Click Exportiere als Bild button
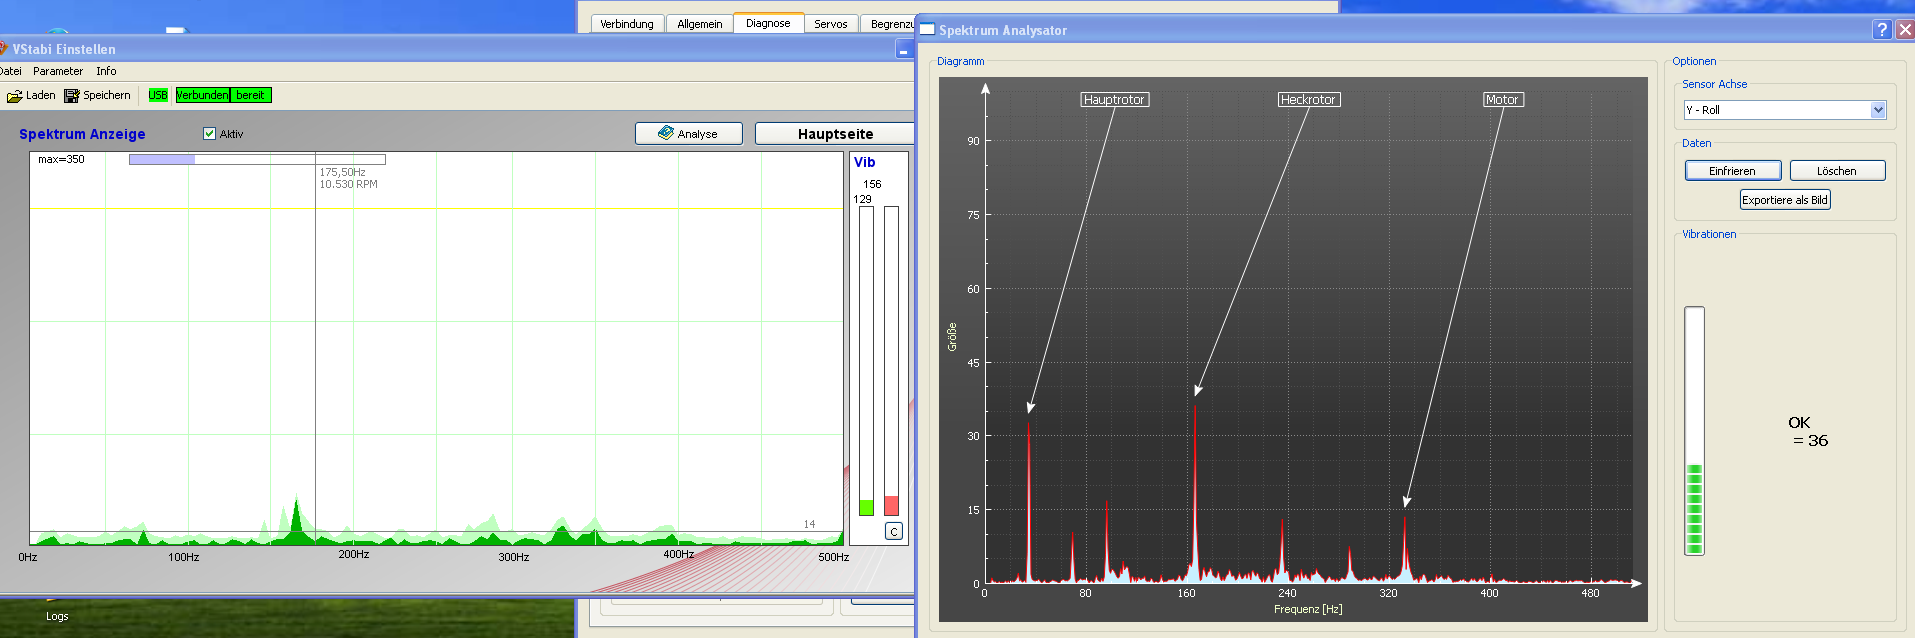This screenshot has width=1915, height=638. coord(1784,200)
